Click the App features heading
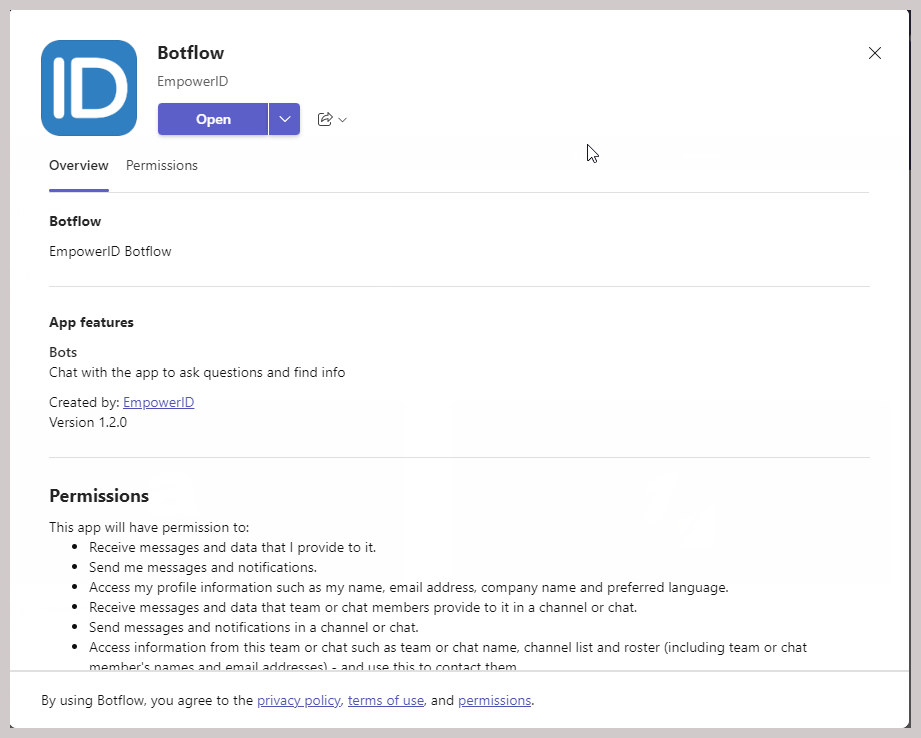 pos(91,322)
